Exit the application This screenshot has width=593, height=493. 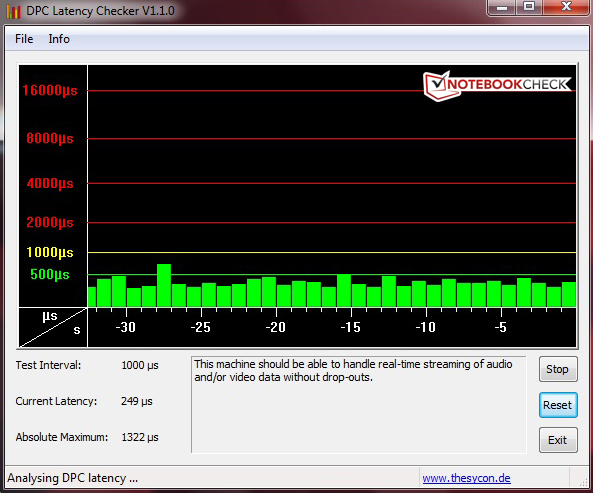558,440
